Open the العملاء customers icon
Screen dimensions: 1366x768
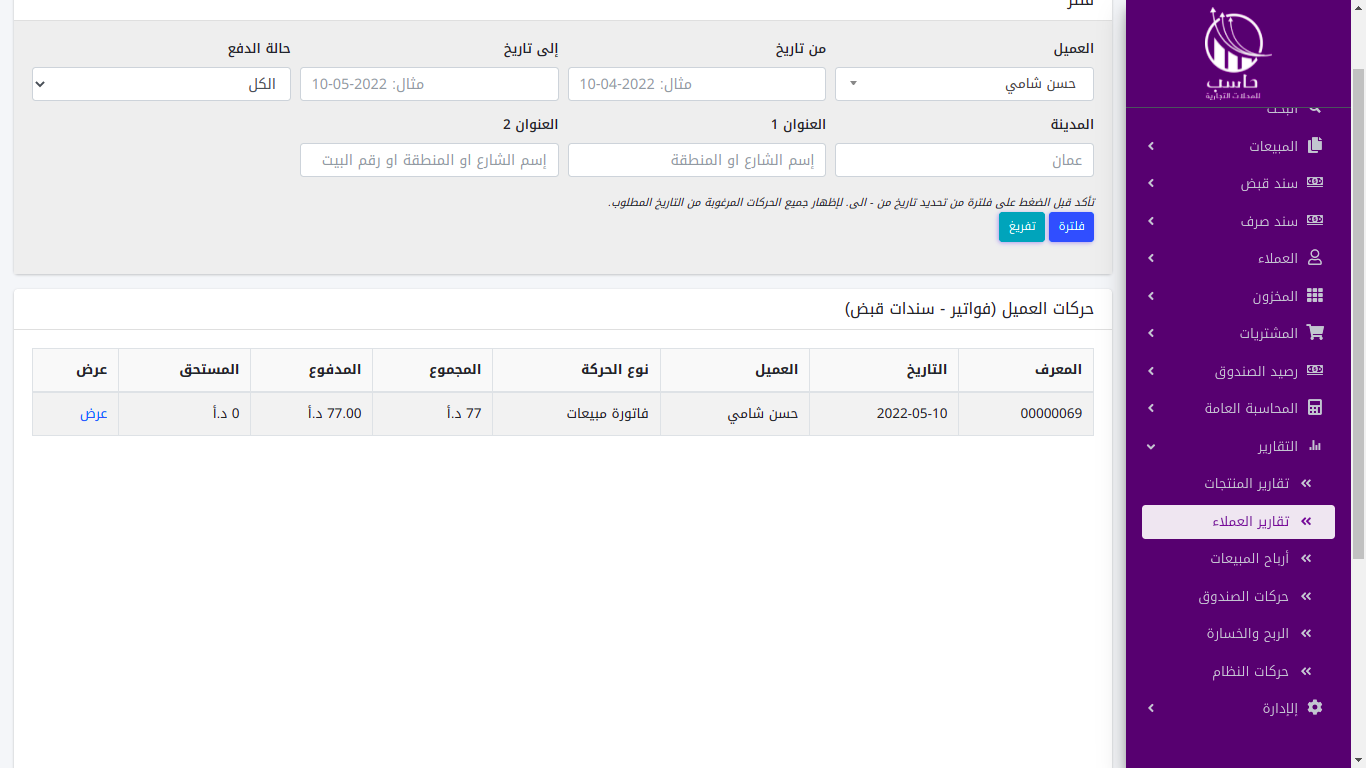(x=1316, y=258)
